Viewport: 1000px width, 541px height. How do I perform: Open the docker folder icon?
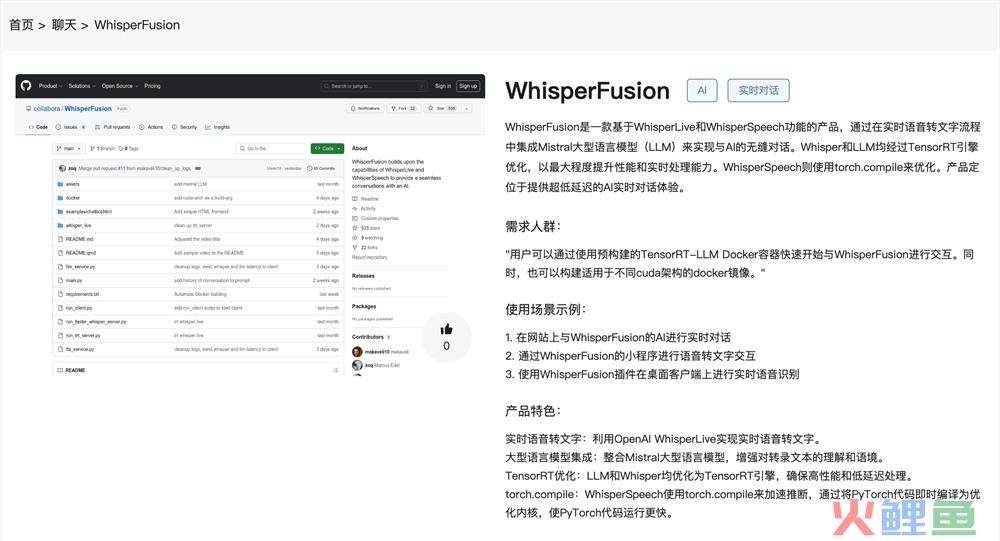(x=61, y=198)
